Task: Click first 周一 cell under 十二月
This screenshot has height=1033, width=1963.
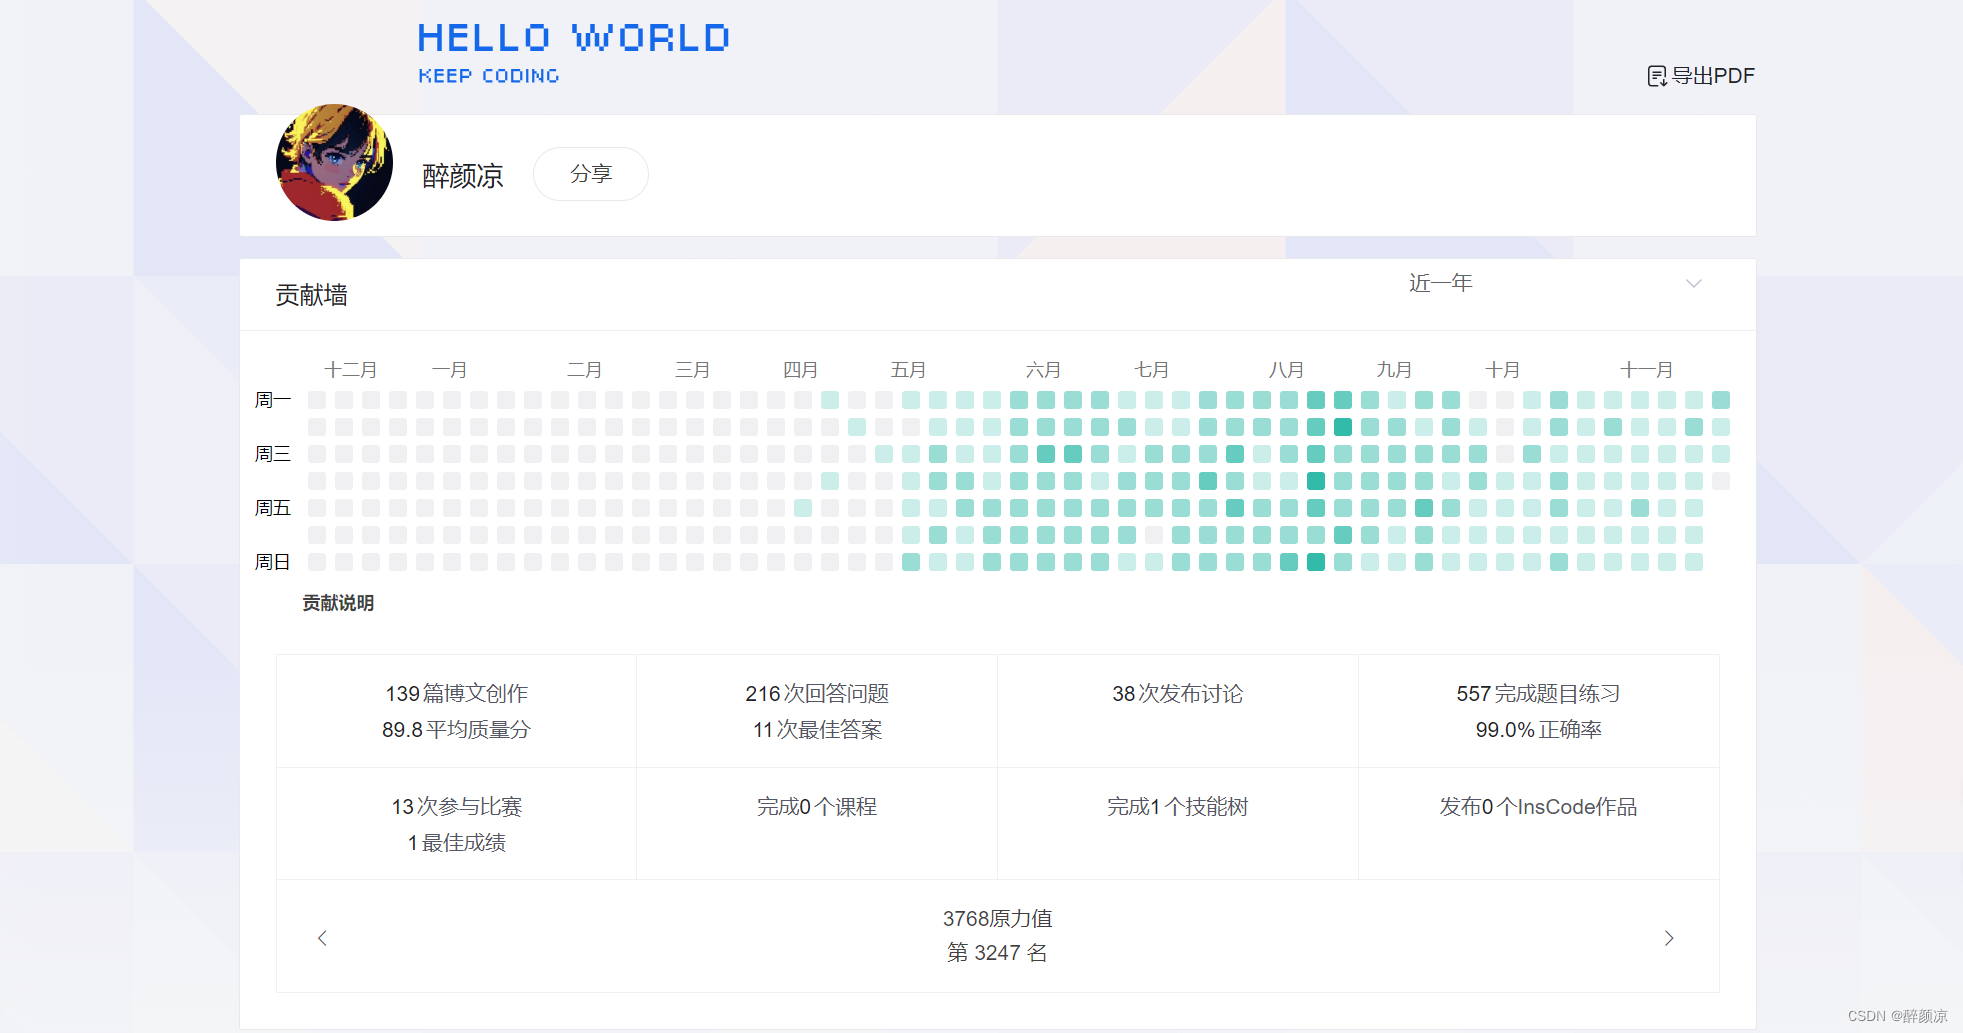Action: pyautogui.click(x=317, y=400)
